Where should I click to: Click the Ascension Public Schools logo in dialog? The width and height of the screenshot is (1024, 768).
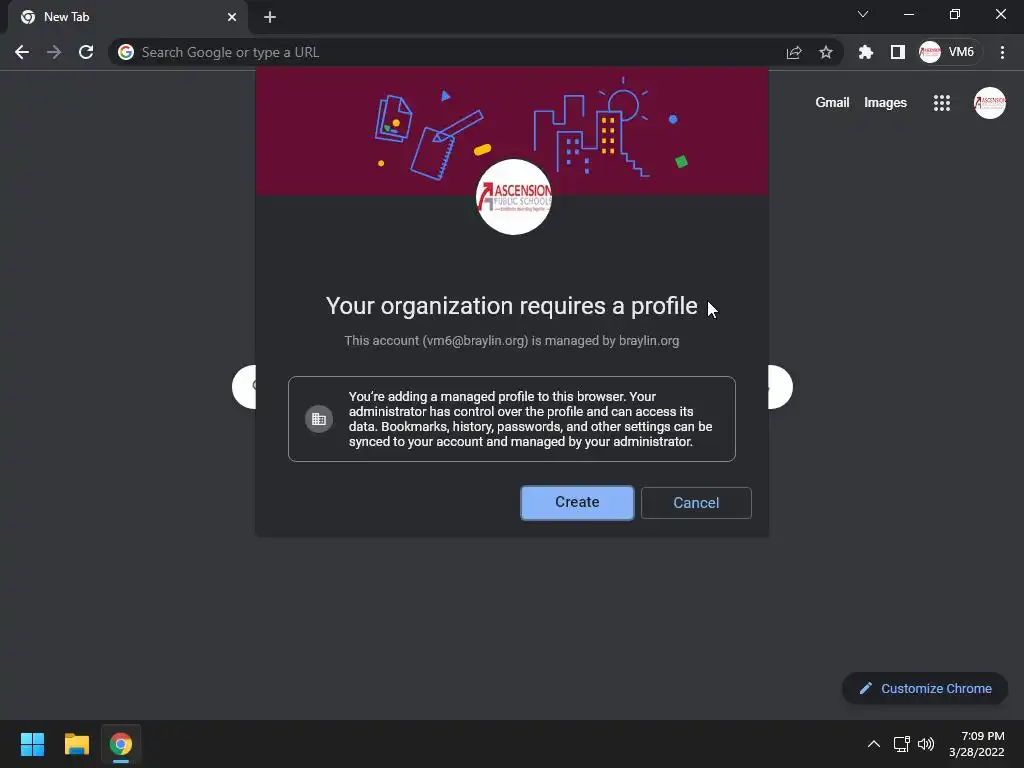(x=514, y=197)
